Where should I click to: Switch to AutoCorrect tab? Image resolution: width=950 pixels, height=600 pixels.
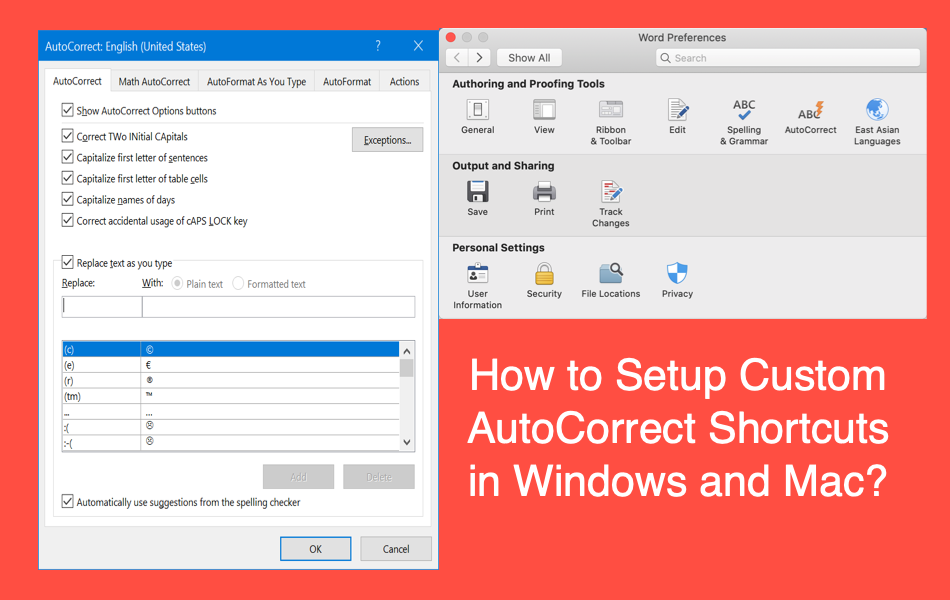pos(77,81)
